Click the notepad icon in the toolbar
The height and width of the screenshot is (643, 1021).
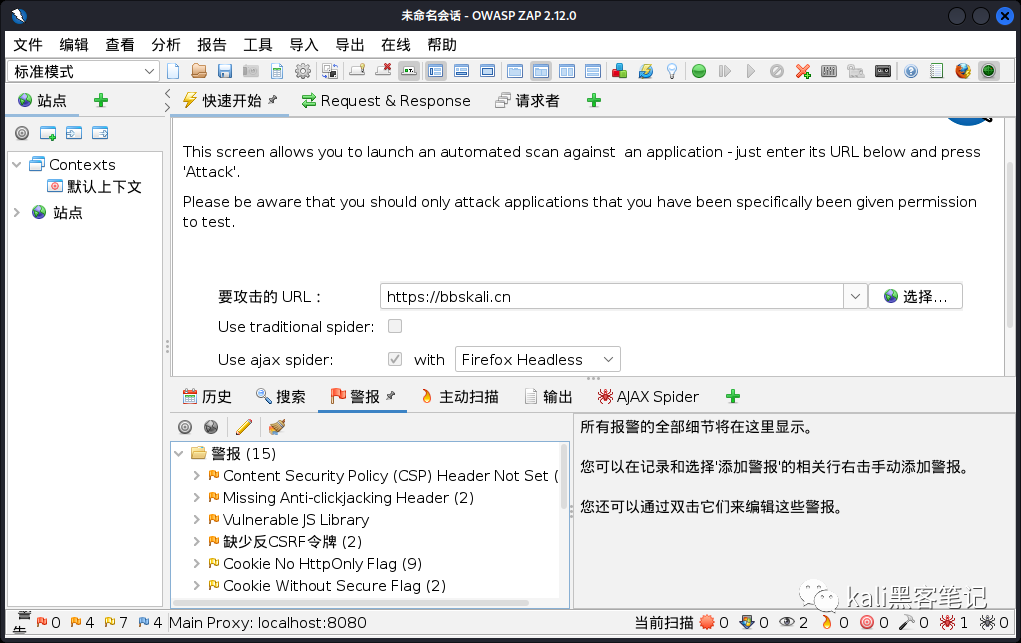click(x=936, y=71)
